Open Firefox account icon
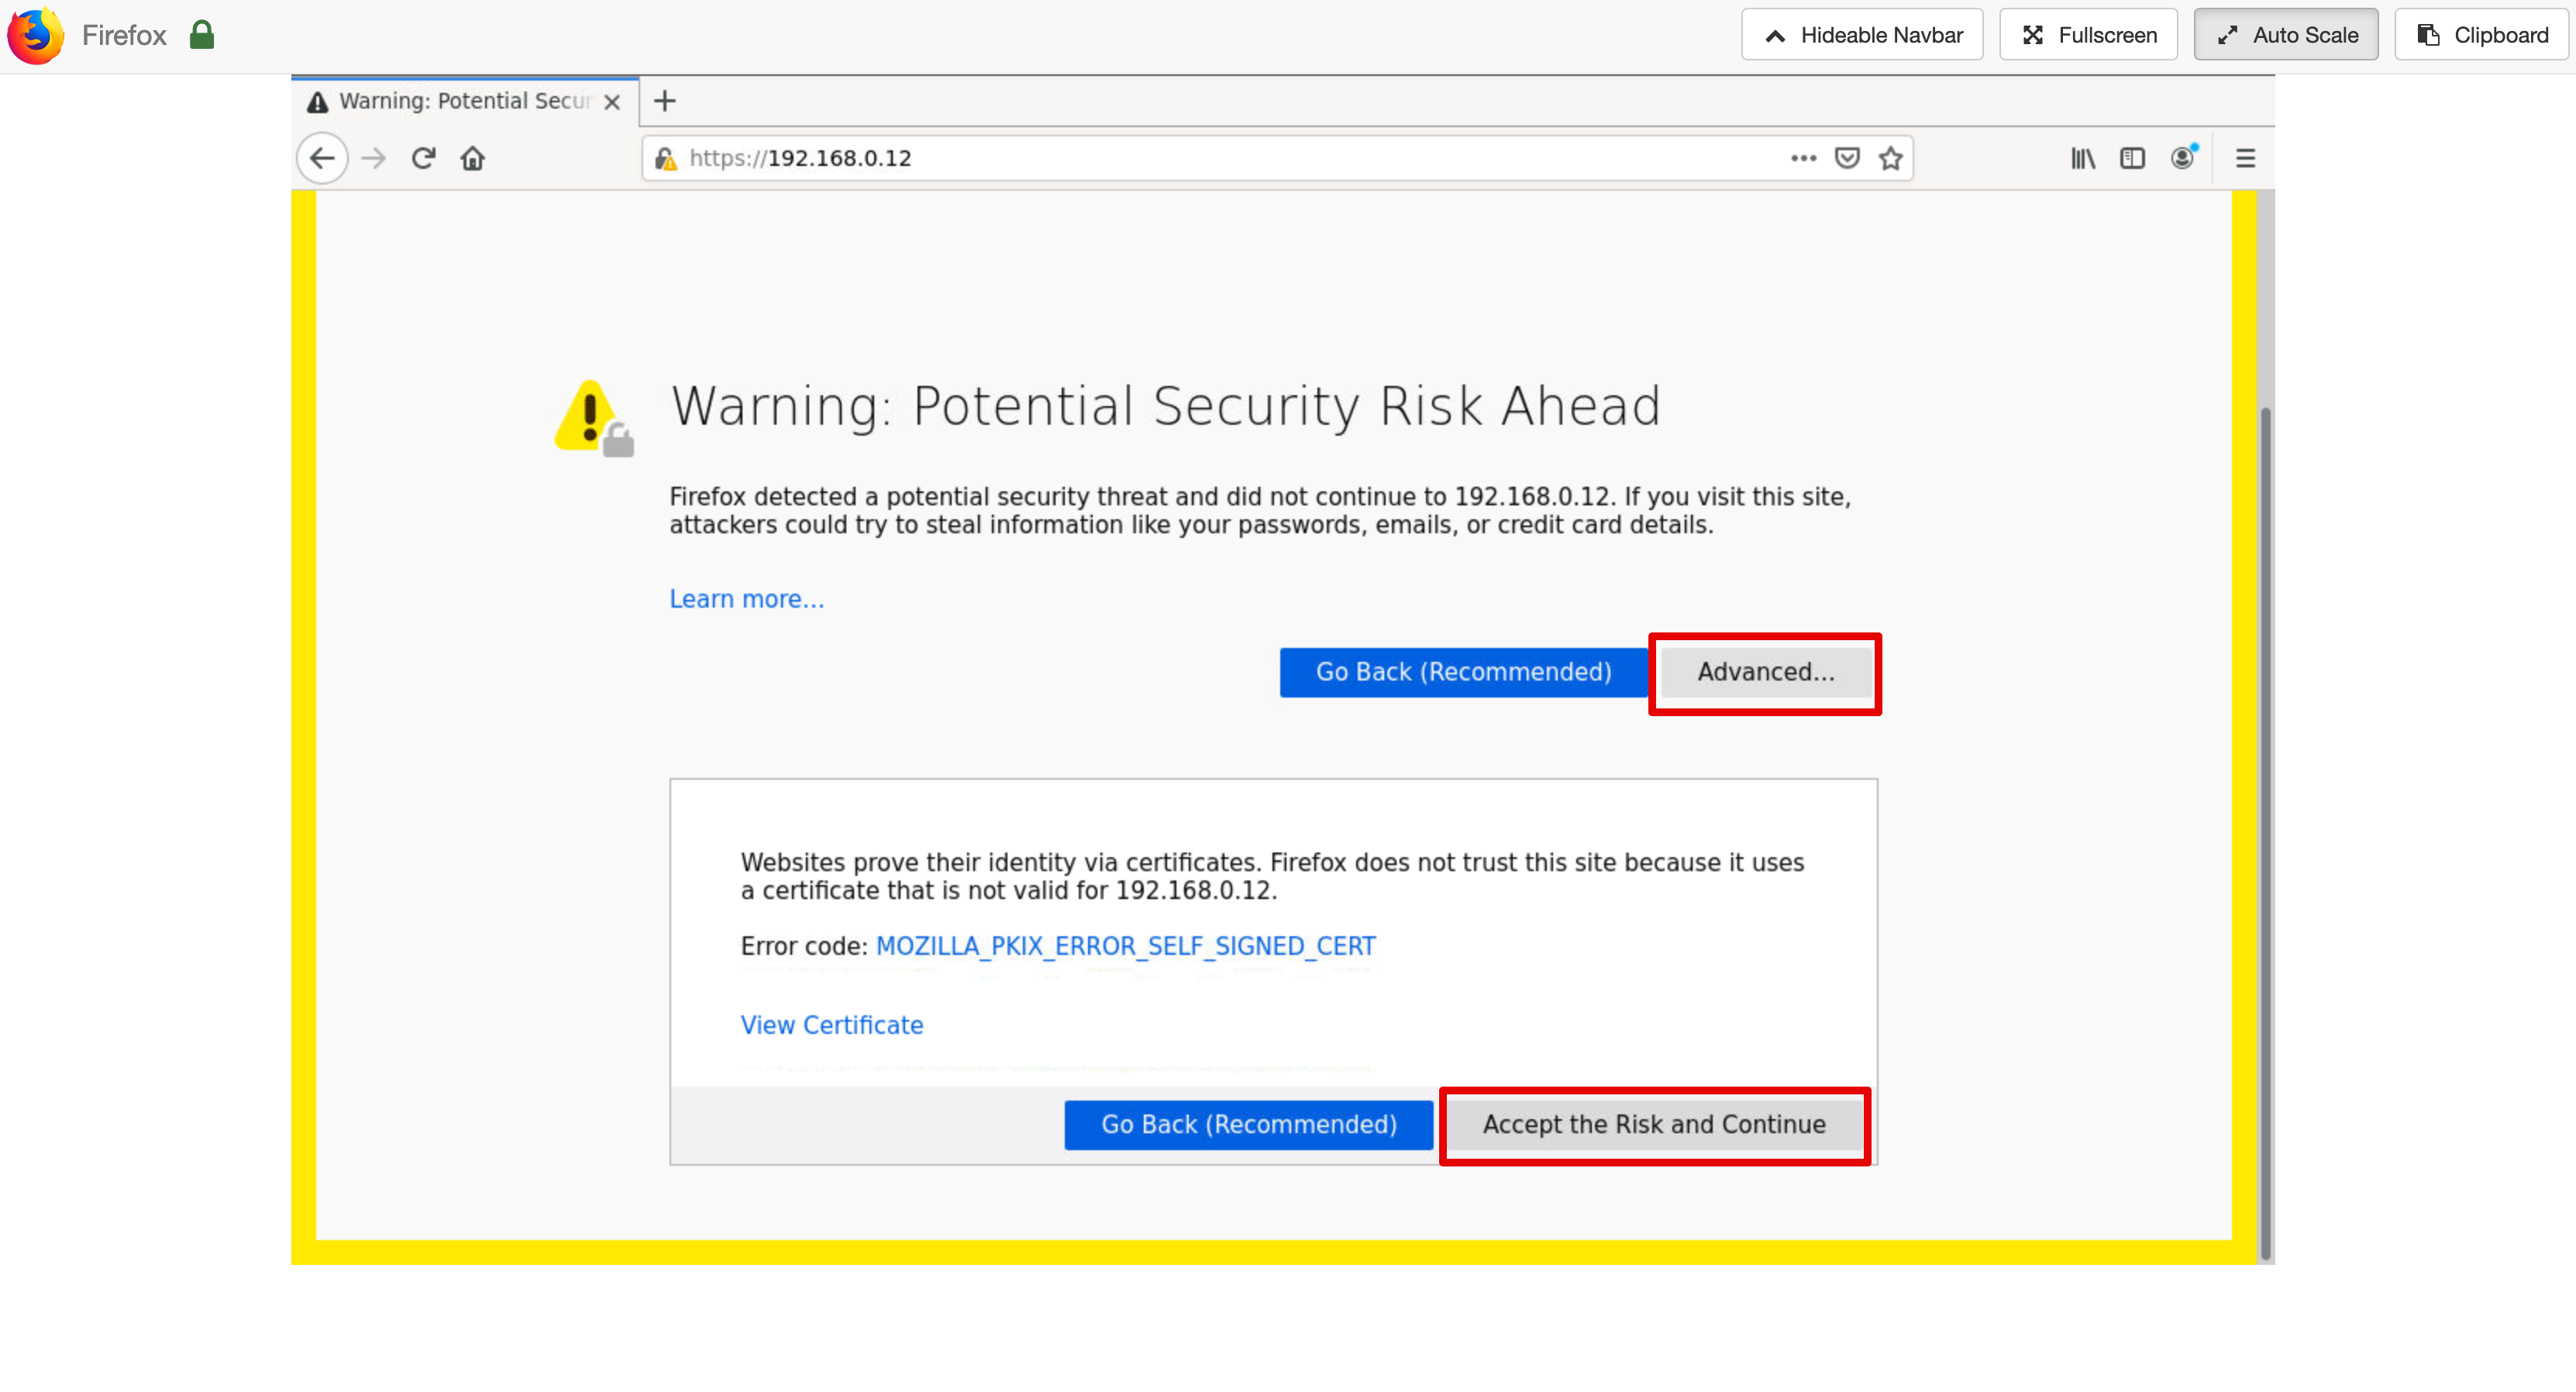This screenshot has height=1392, width=2576. click(2183, 158)
